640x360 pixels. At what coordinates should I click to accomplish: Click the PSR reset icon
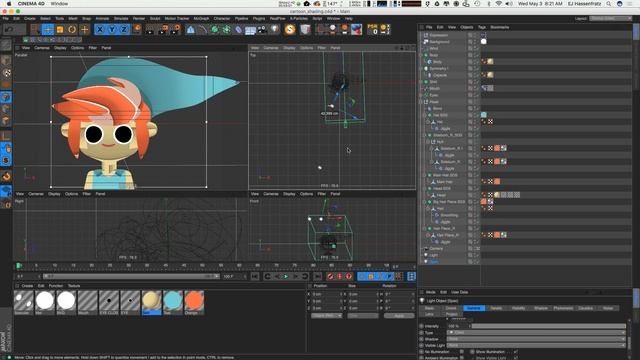373,29
